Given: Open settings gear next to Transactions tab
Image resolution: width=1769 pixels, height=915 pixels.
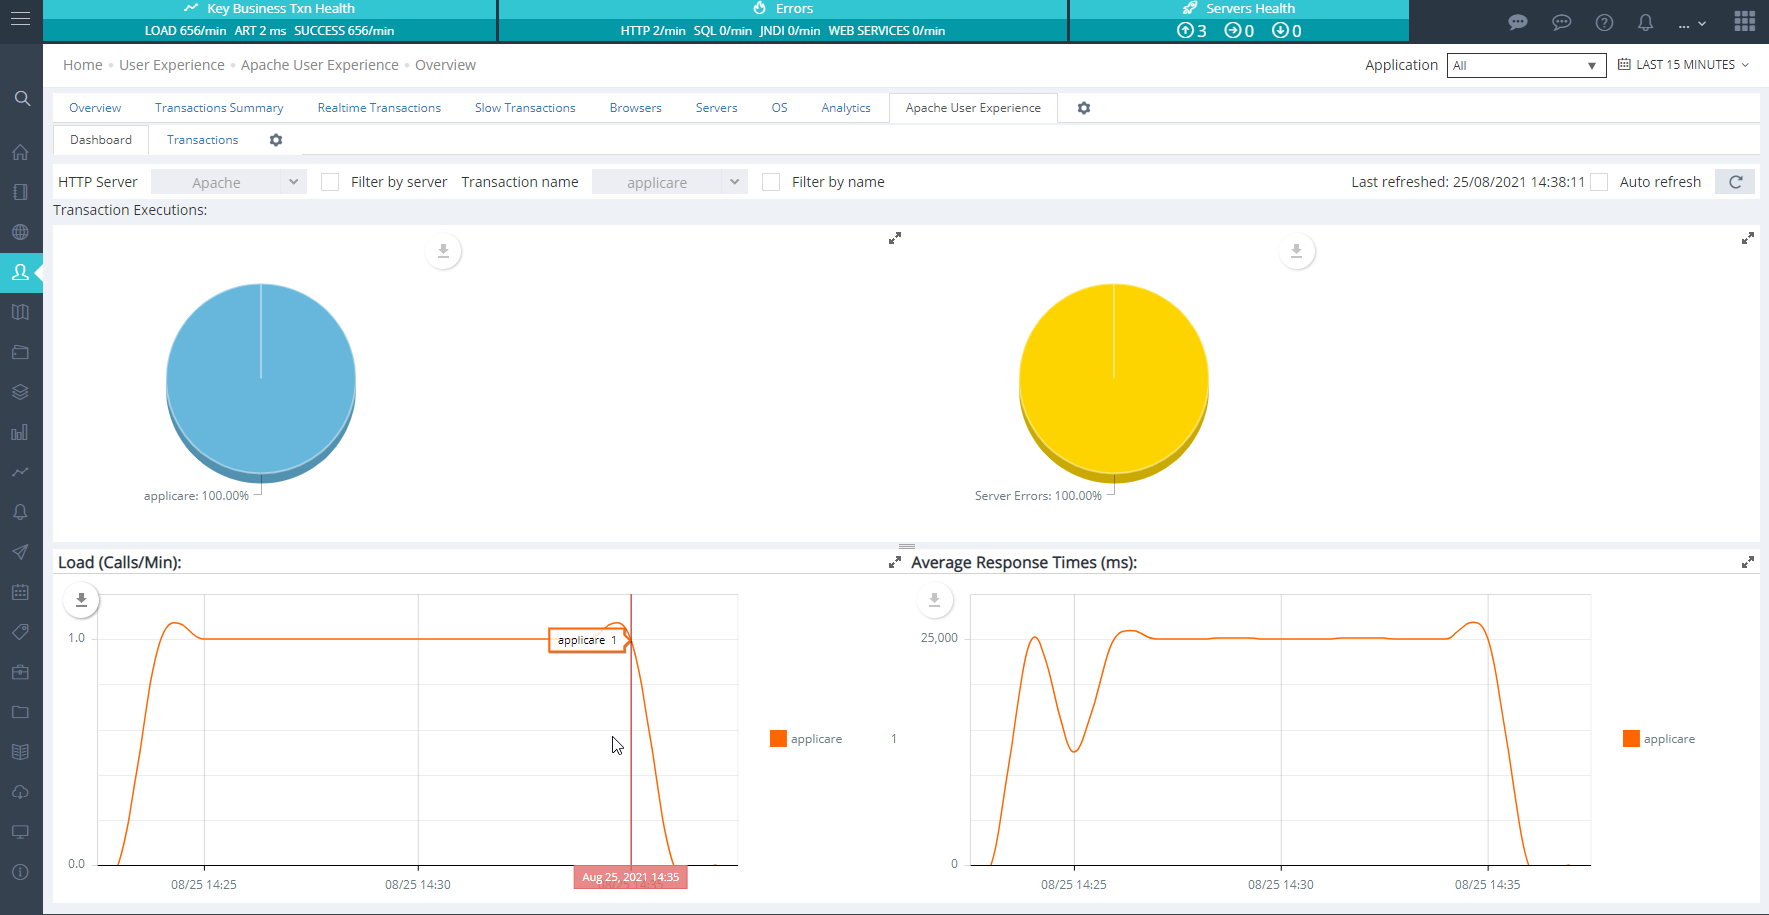Looking at the screenshot, I should tap(276, 140).
